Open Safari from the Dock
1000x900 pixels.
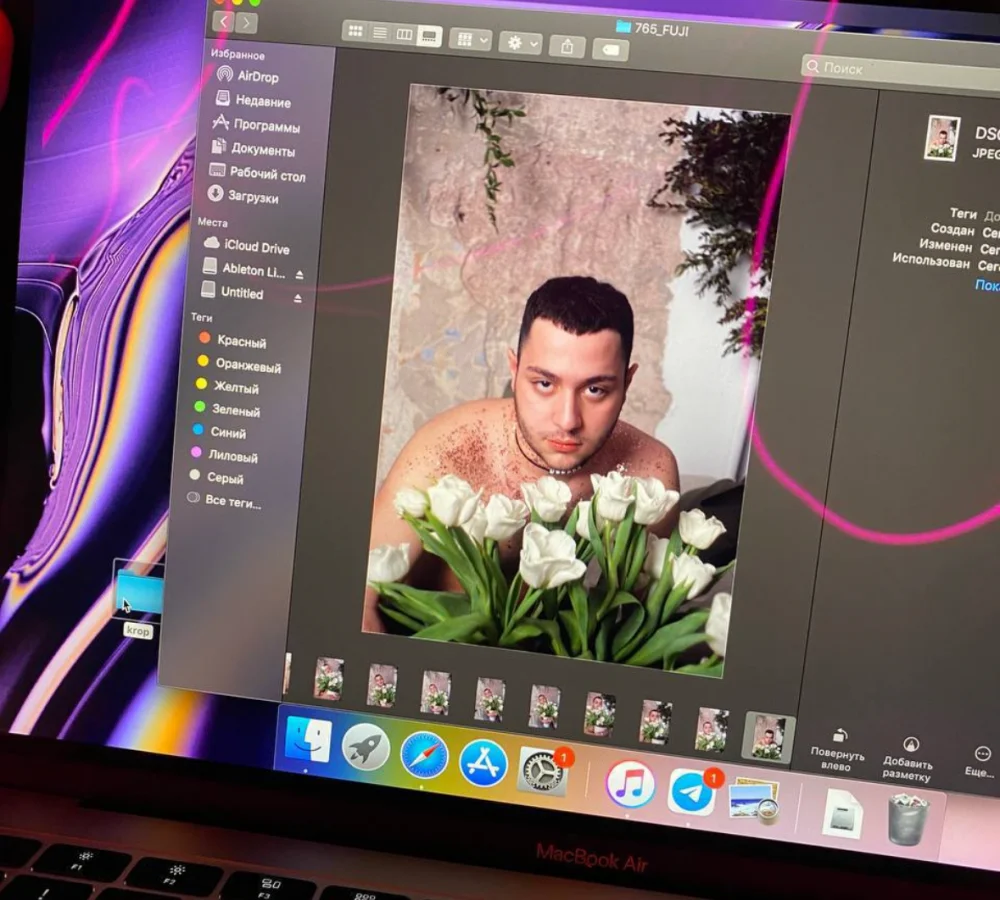click(x=423, y=755)
